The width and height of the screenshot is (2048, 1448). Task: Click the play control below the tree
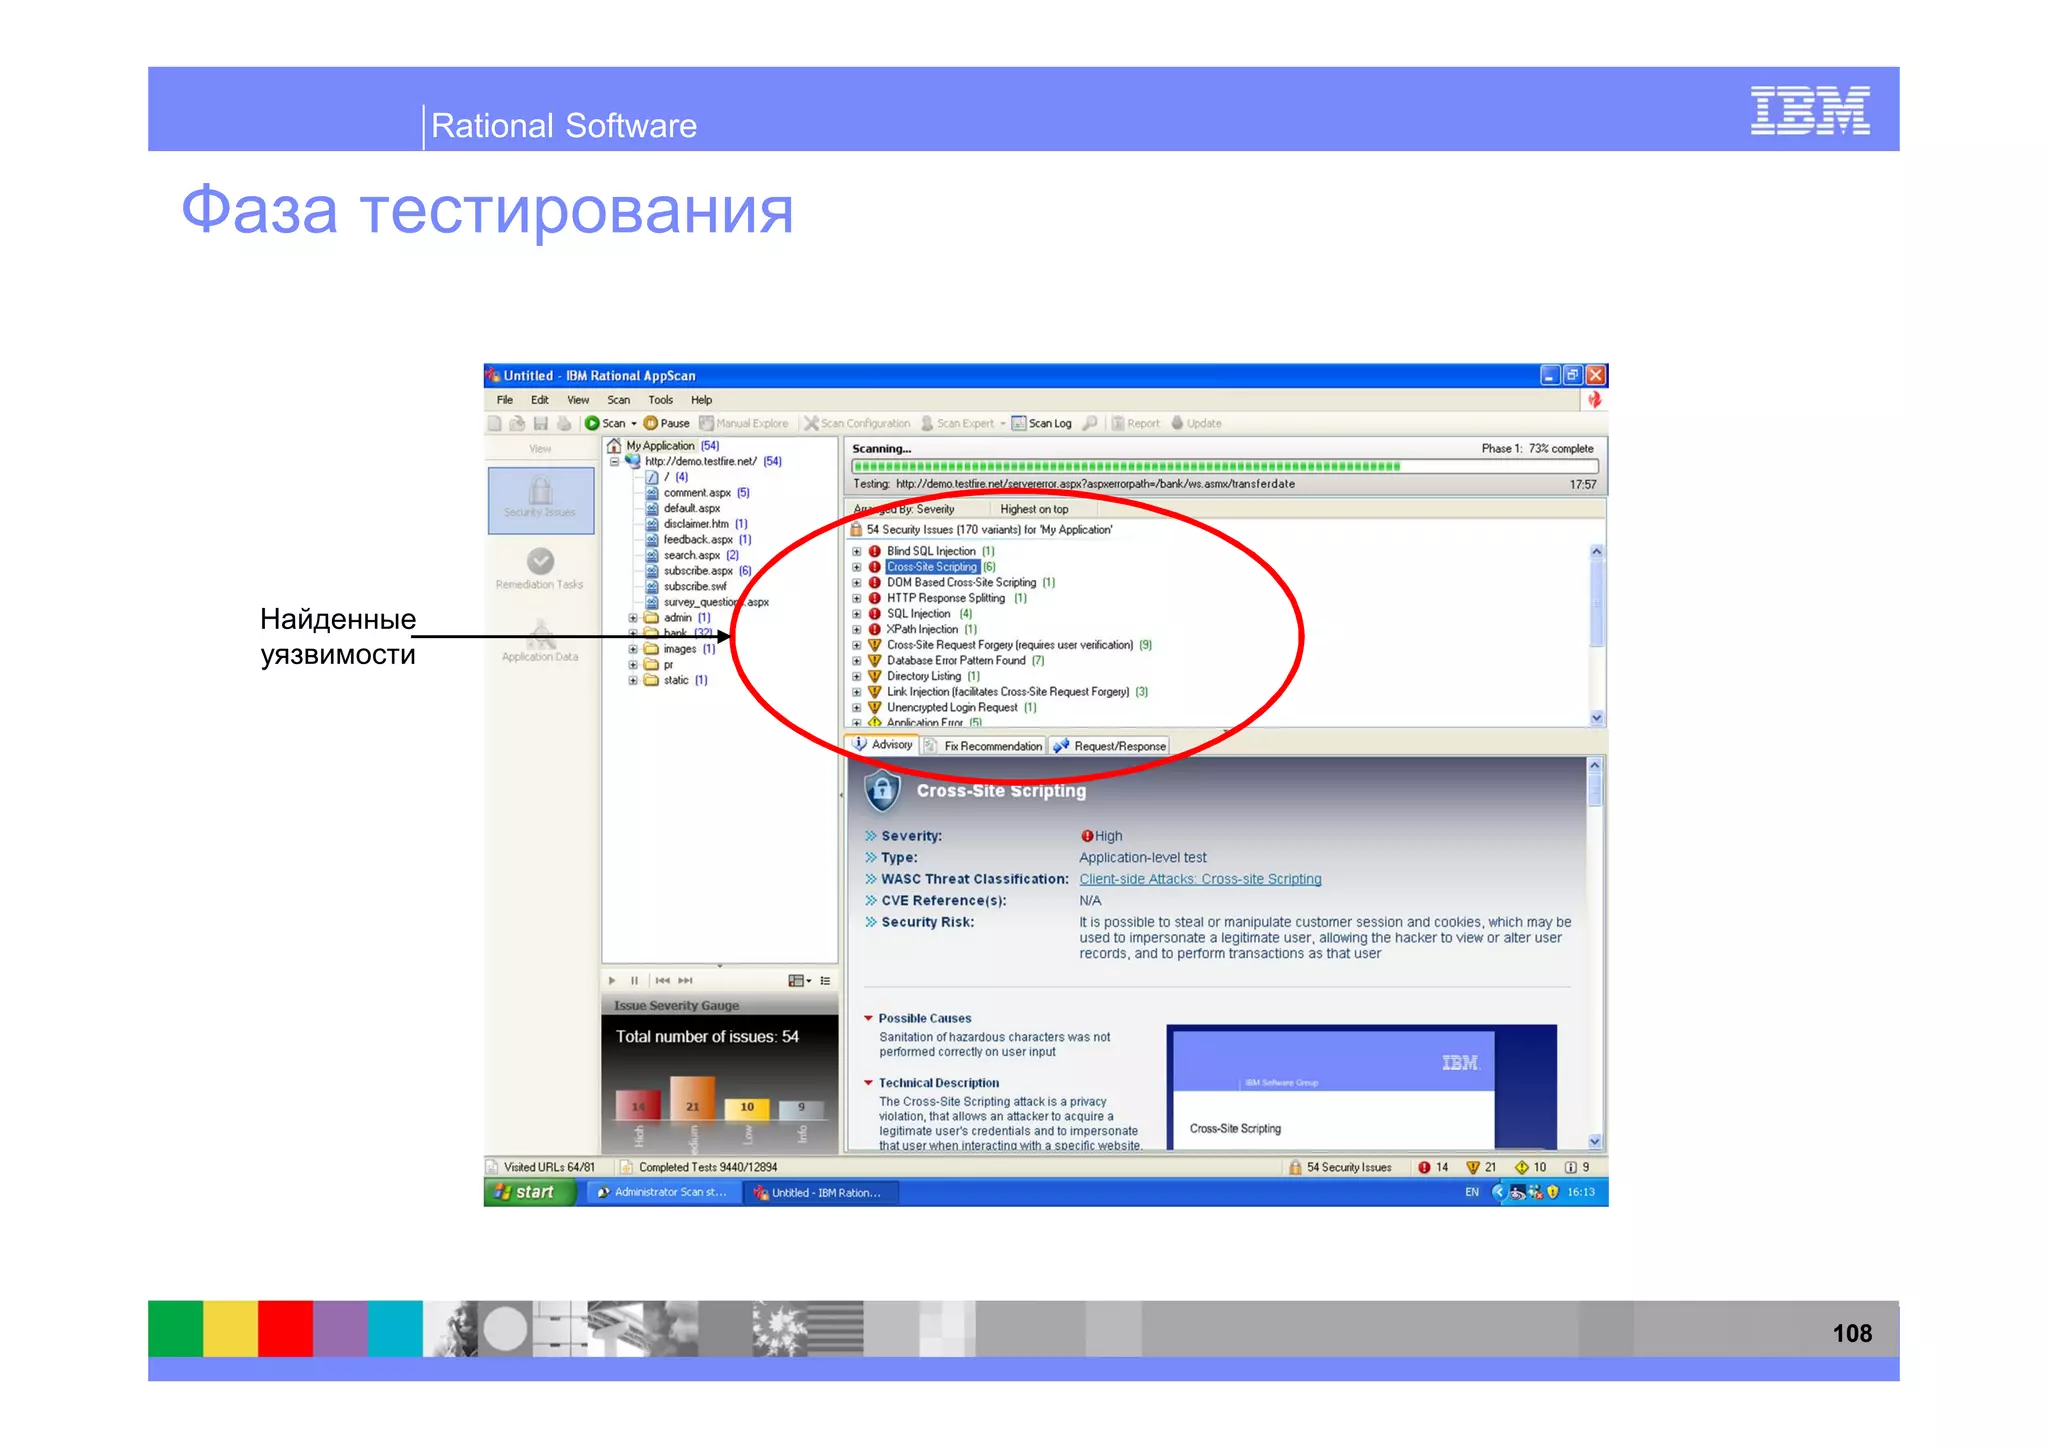(613, 980)
